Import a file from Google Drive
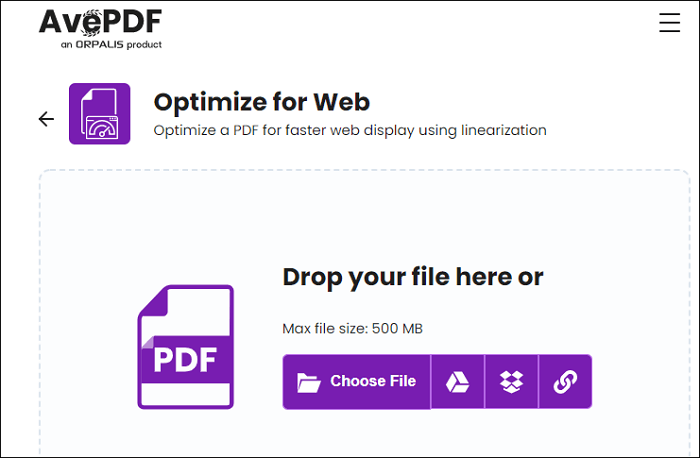 click(x=458, y=382)
